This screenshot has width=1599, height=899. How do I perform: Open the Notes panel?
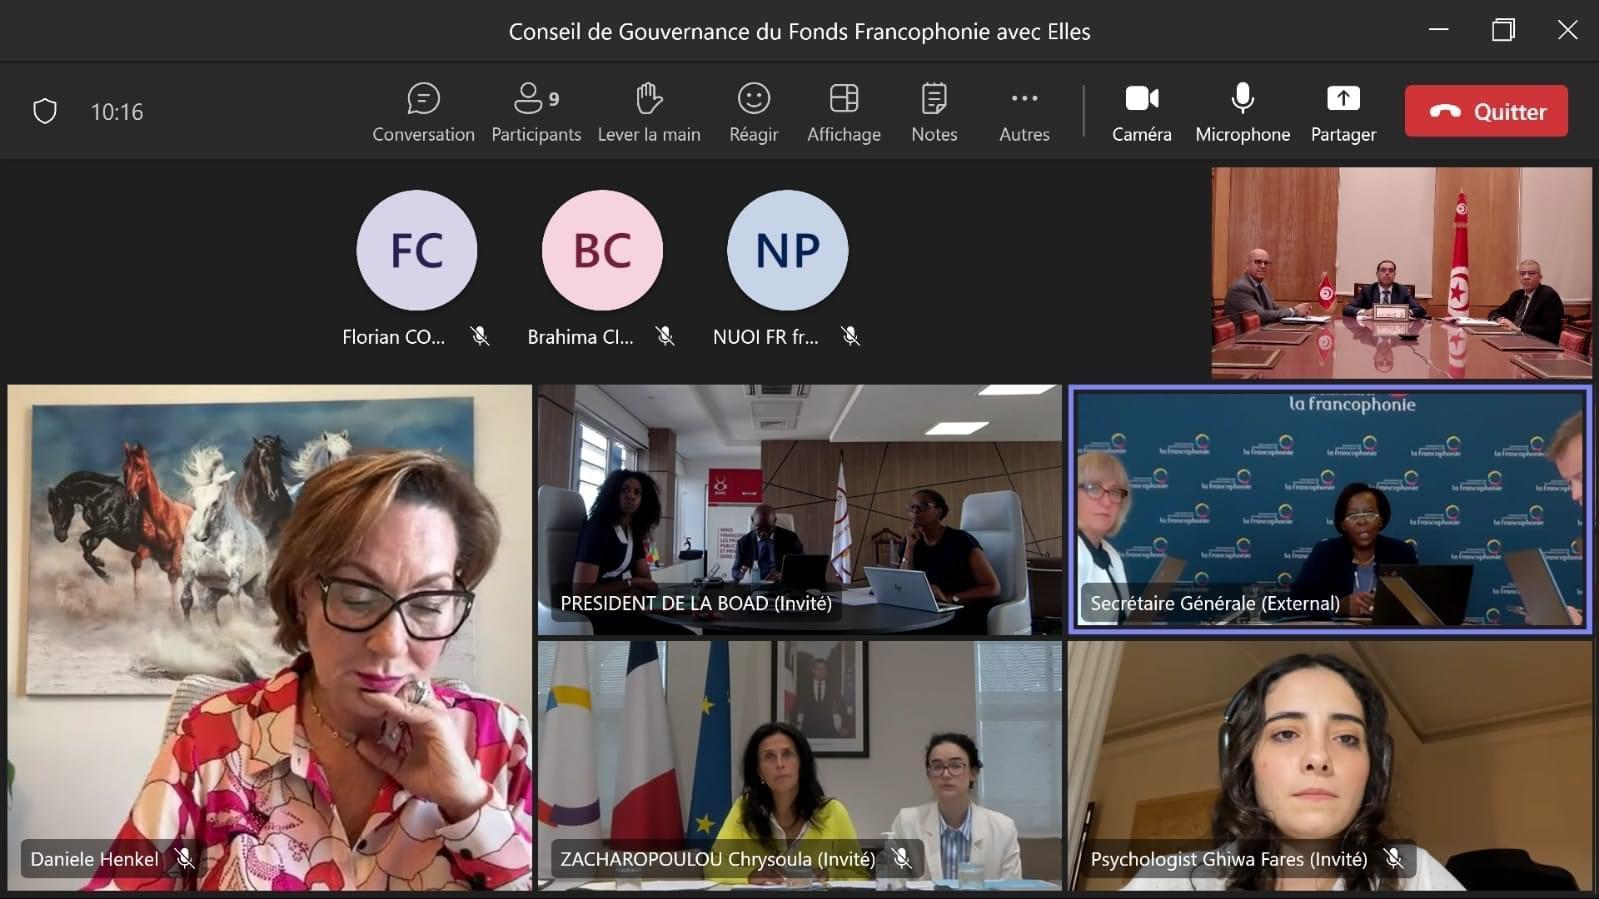pyautogui.click(x=934, y=112)
